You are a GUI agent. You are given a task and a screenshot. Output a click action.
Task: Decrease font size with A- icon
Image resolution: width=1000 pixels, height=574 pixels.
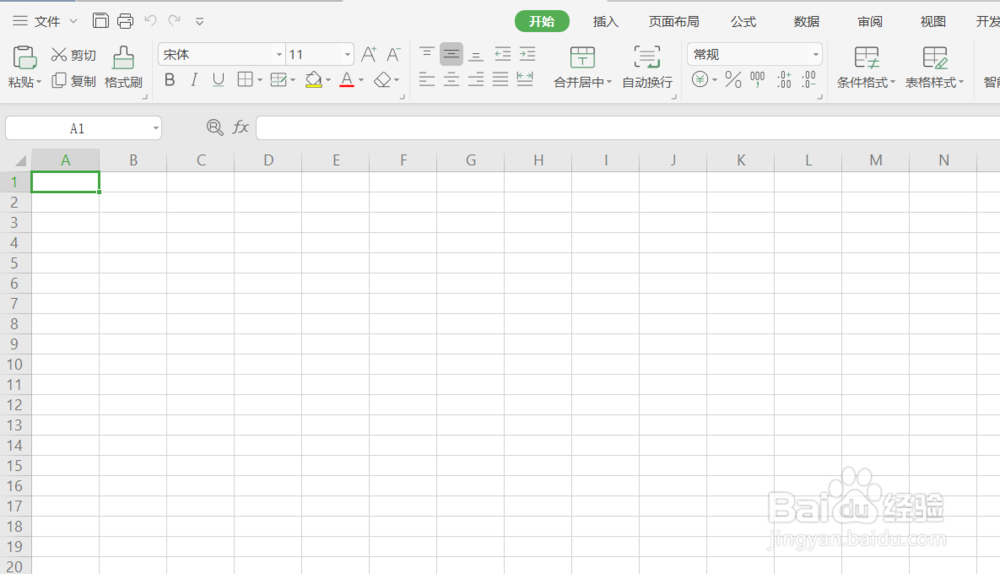[393, 54]
